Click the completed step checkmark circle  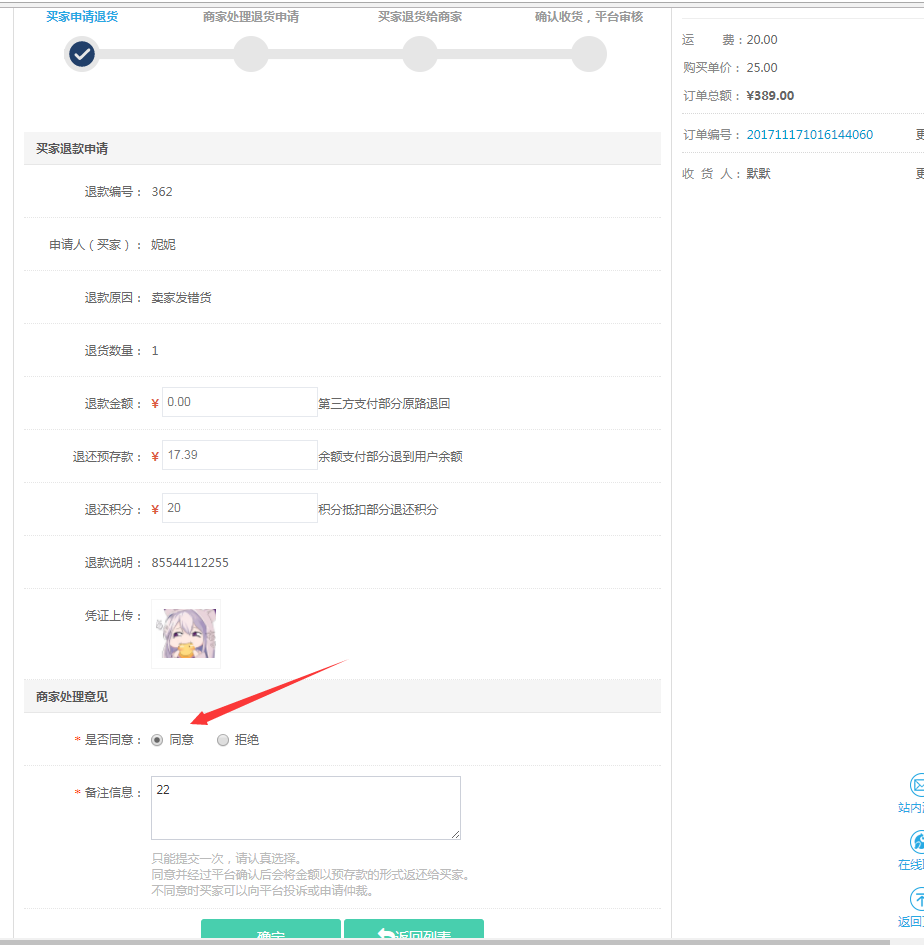[82, 54]
